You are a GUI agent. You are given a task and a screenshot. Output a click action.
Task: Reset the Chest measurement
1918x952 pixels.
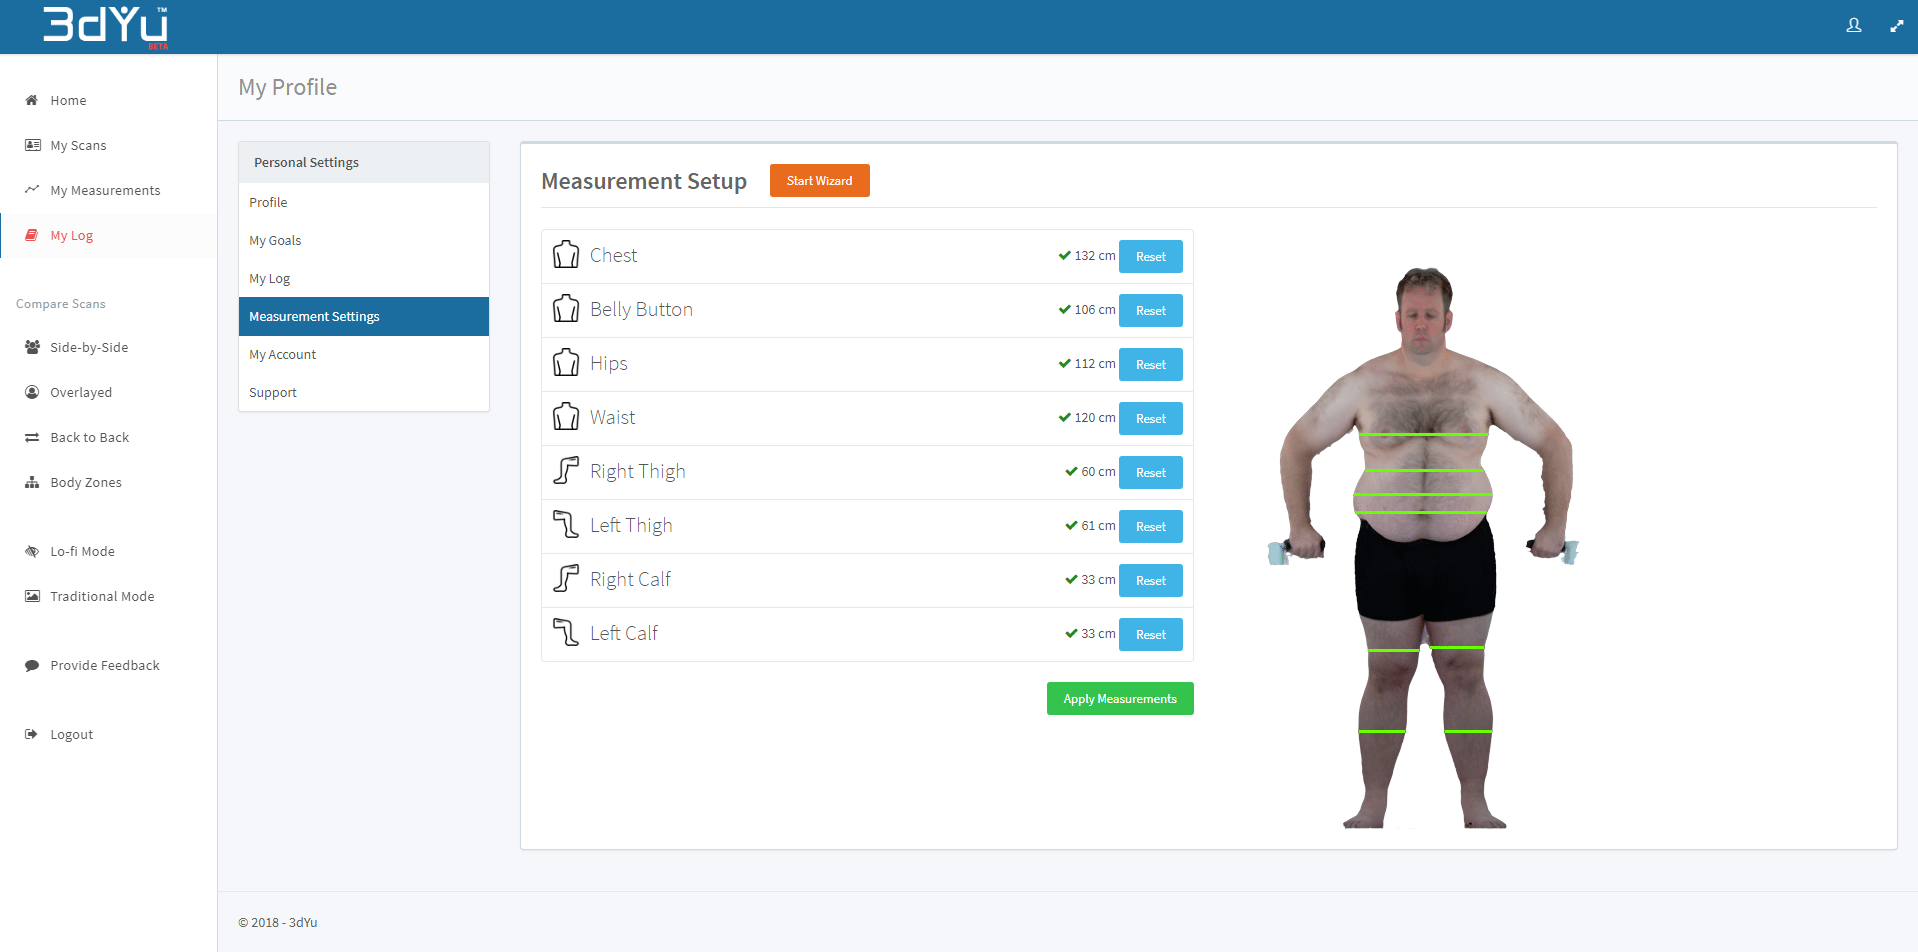coord(1150,257)
